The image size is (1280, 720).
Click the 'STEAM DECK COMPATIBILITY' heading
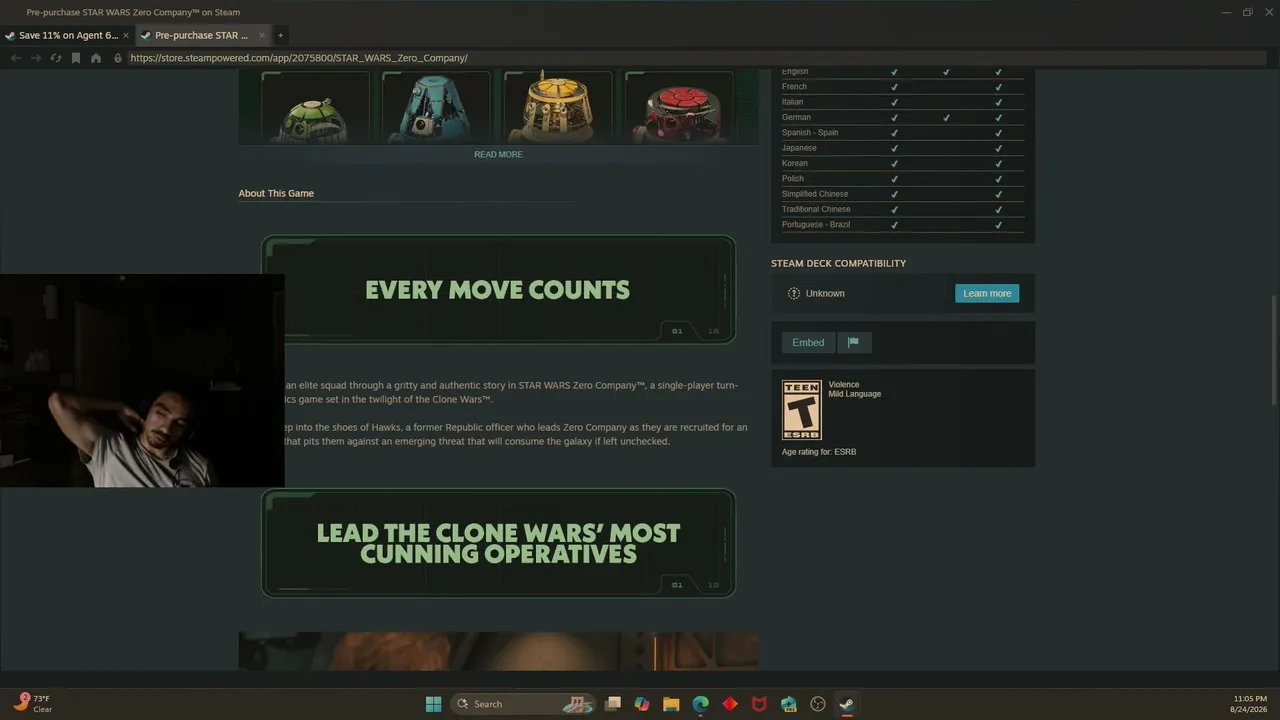[x=838, y=263]
